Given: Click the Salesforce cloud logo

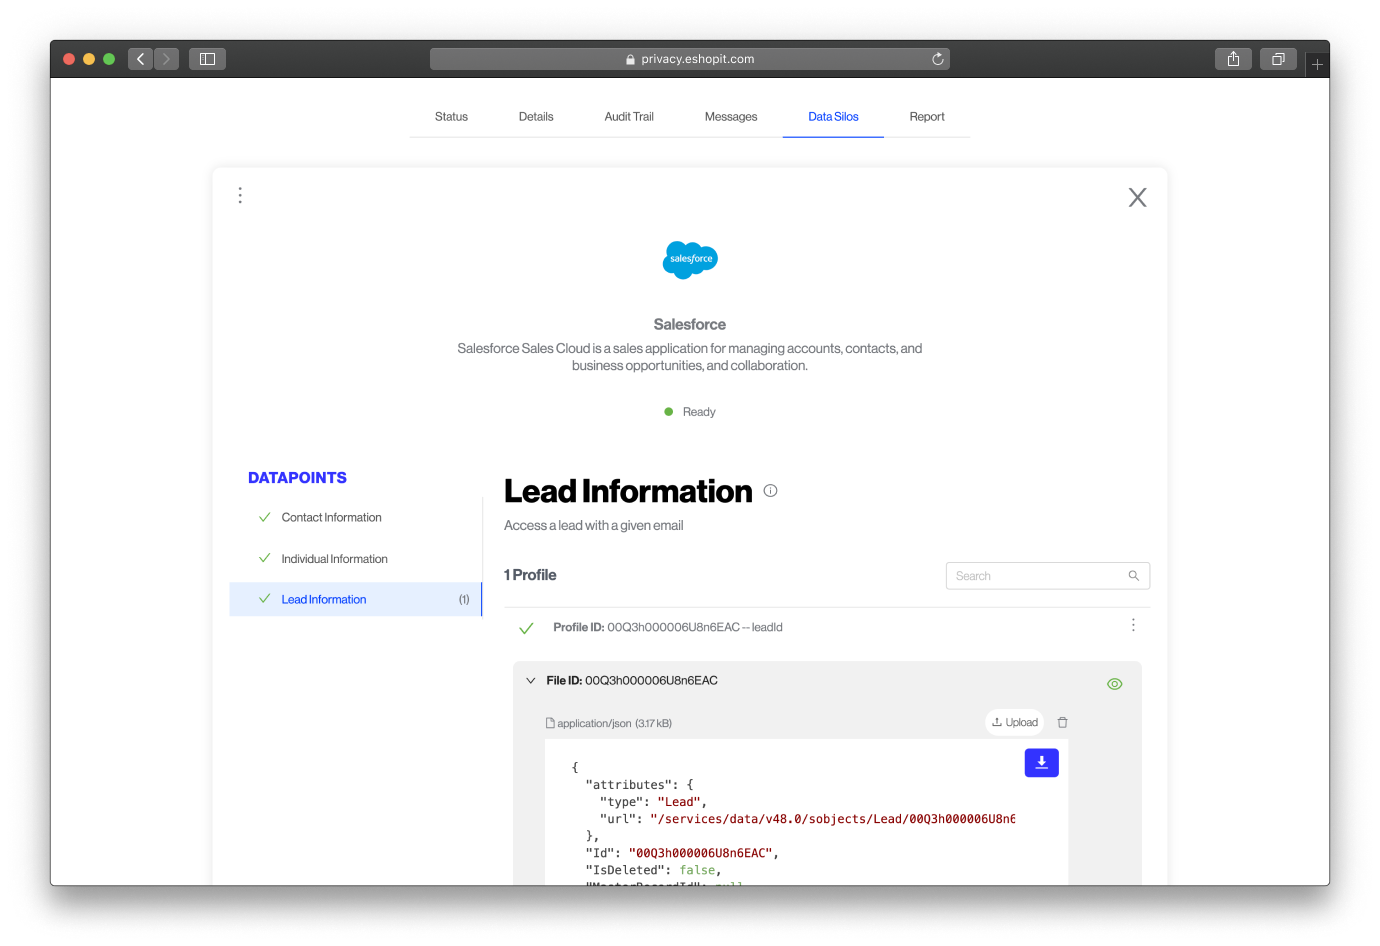Looking at the screenshot, I should point(690,259).
